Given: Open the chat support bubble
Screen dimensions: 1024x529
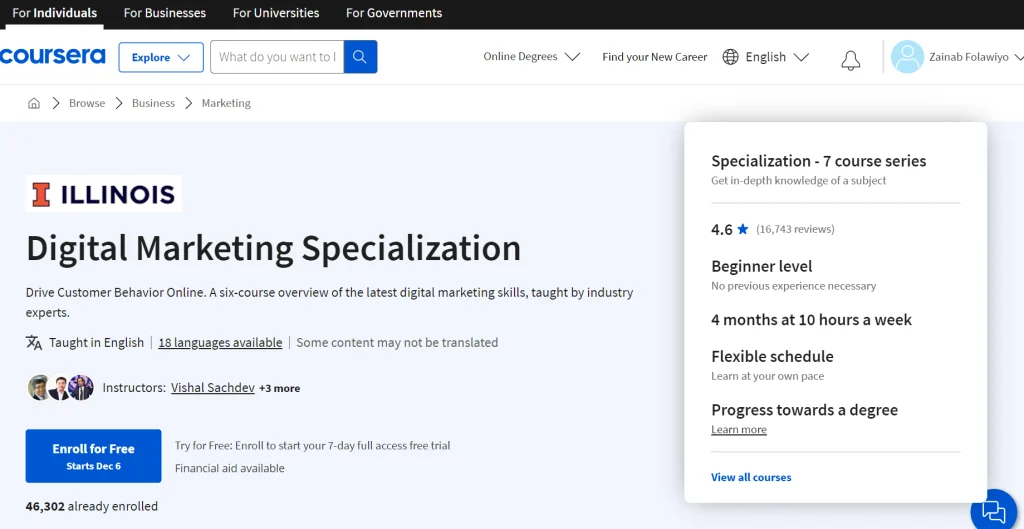Looking at the screenshot, I should pos(994,510).
